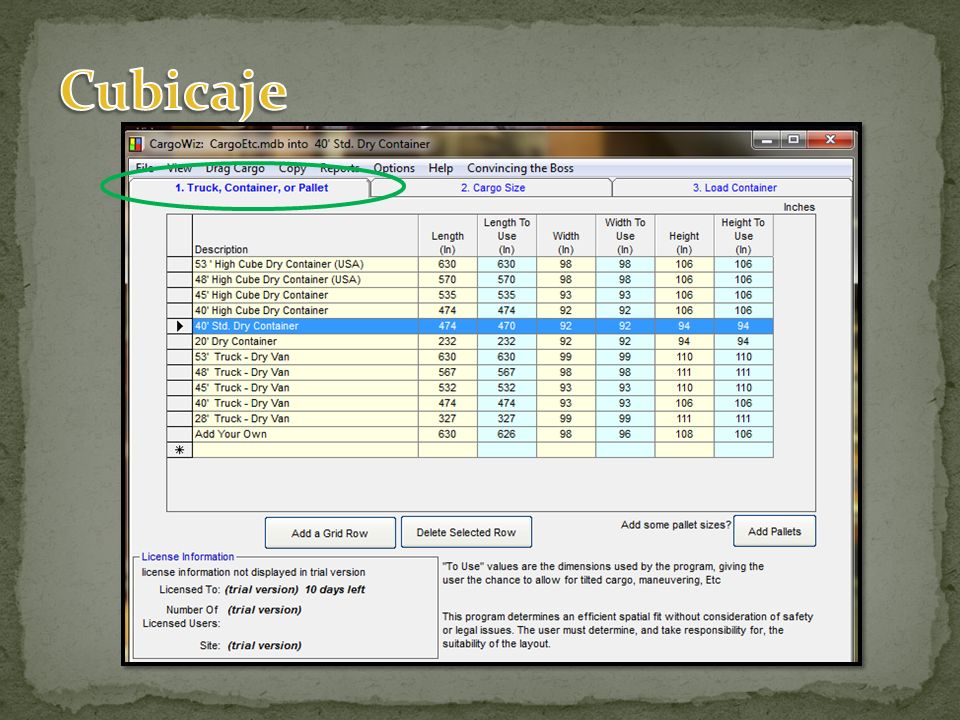Select the 20' Dry Container row
960x720 pixels.
coord(470,342)
